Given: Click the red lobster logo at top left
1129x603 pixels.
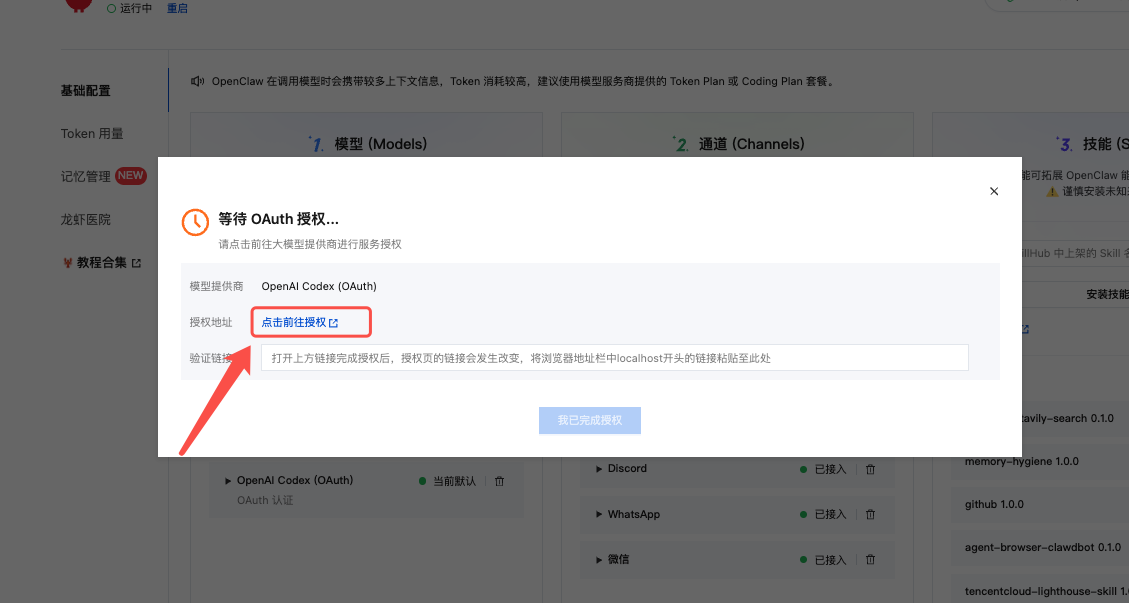Looking at the screenshot, I should (x=78, y=5).
